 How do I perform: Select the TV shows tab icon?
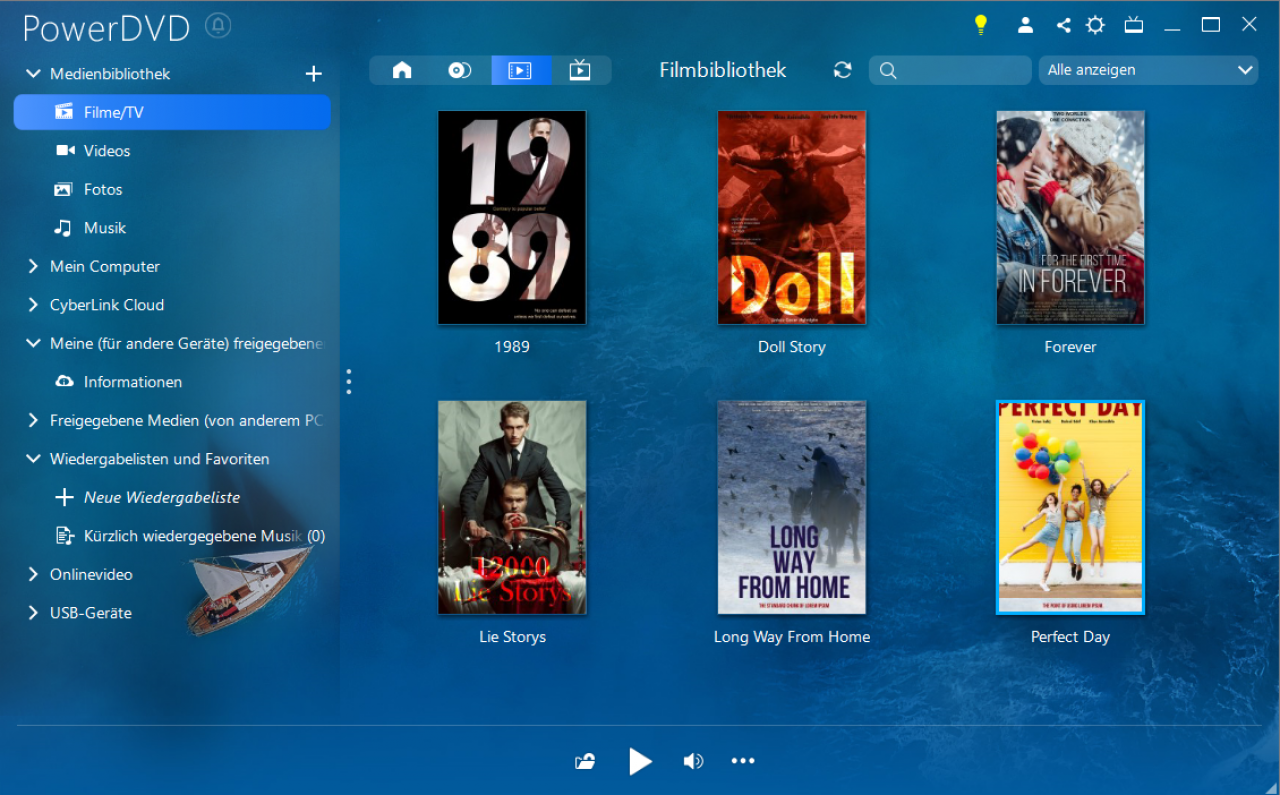[580, 70]
